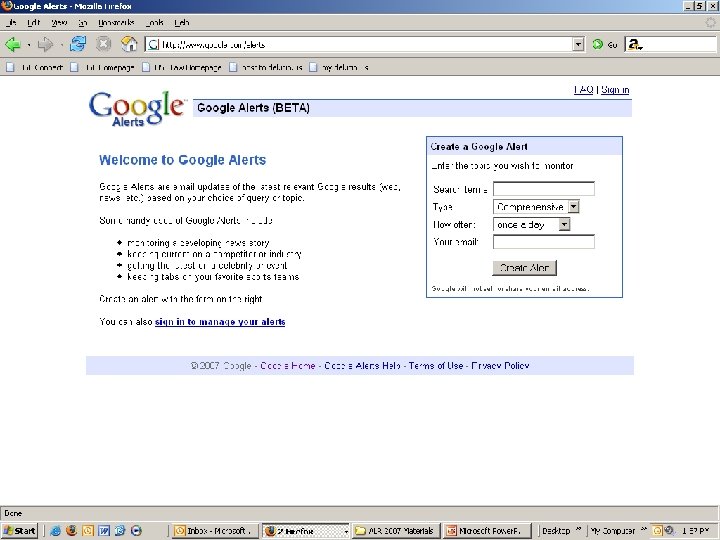The image size is (720, 540).
Task: Open the Privacy Policy footer link
Action: coord(500,366)
